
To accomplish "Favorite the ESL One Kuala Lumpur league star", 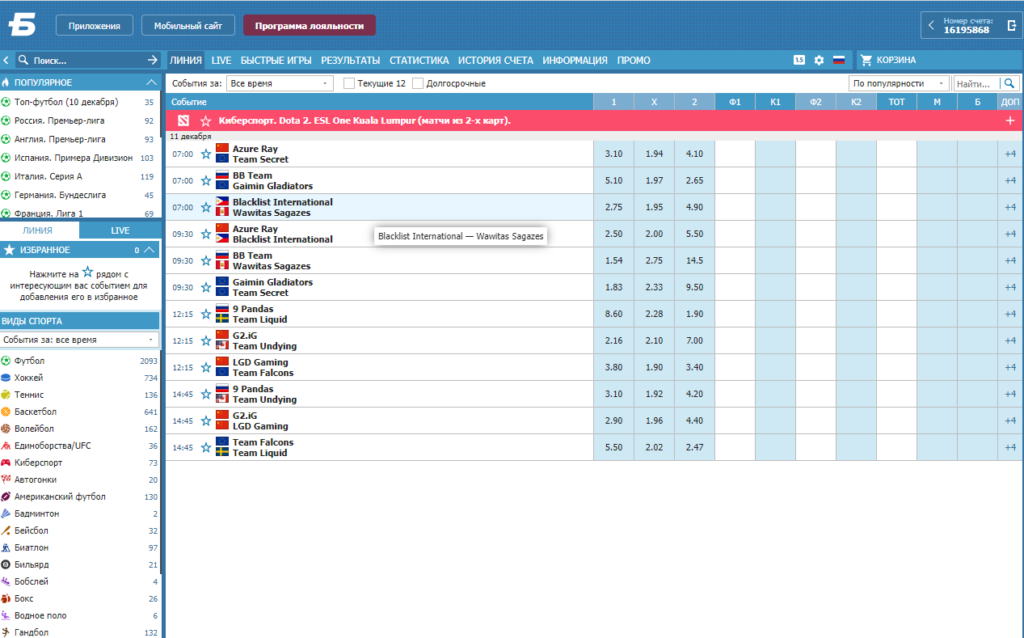I will pyautogui.click(x=206, y=121).
